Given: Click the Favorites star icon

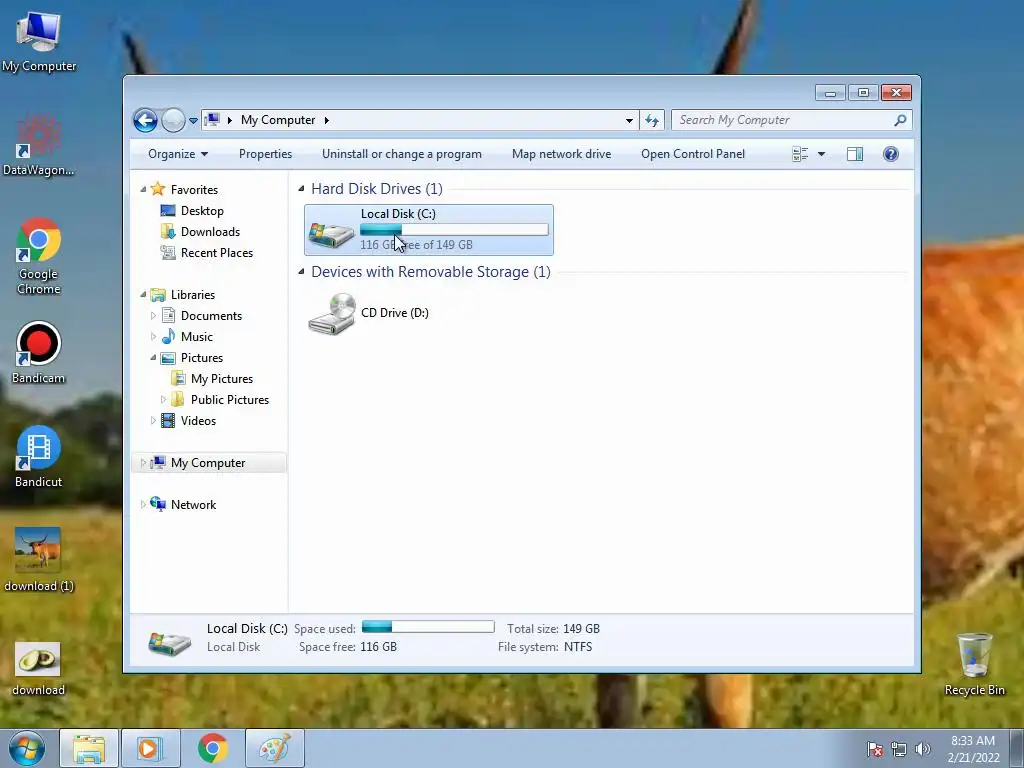Looking at the screenshot, I should (157, 189).
